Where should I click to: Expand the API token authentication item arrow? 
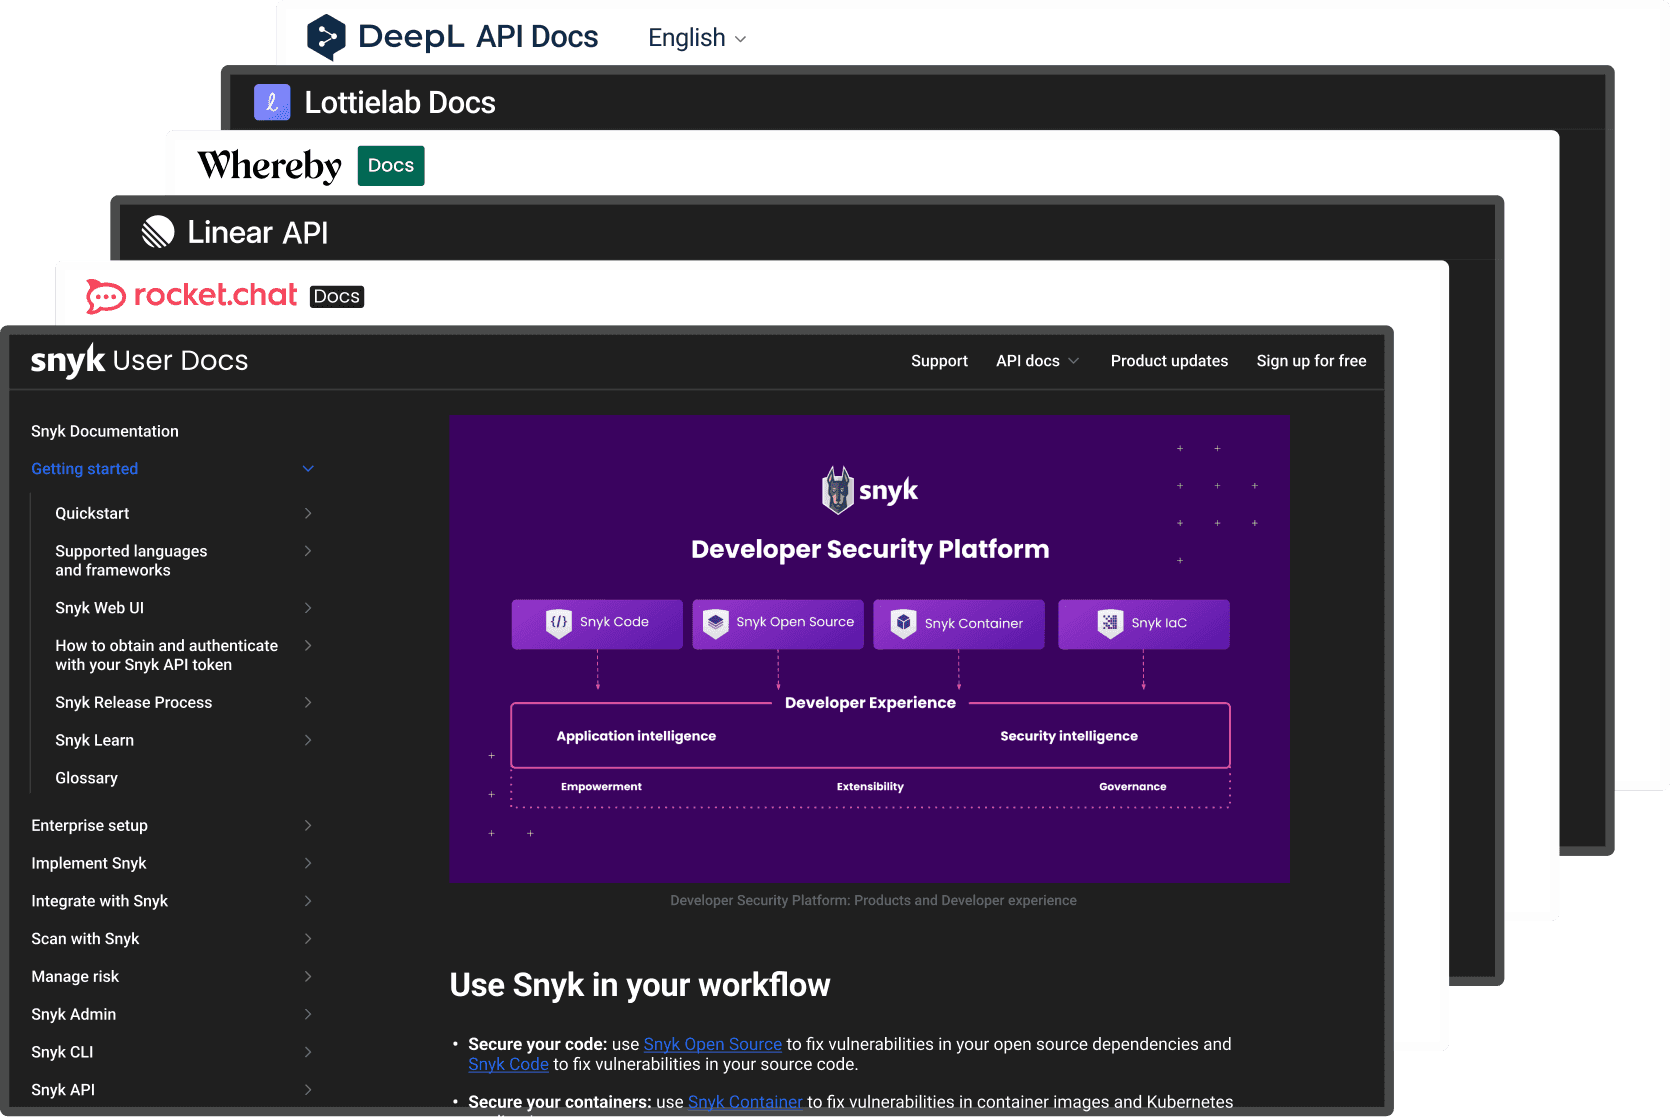coord(308,646)
